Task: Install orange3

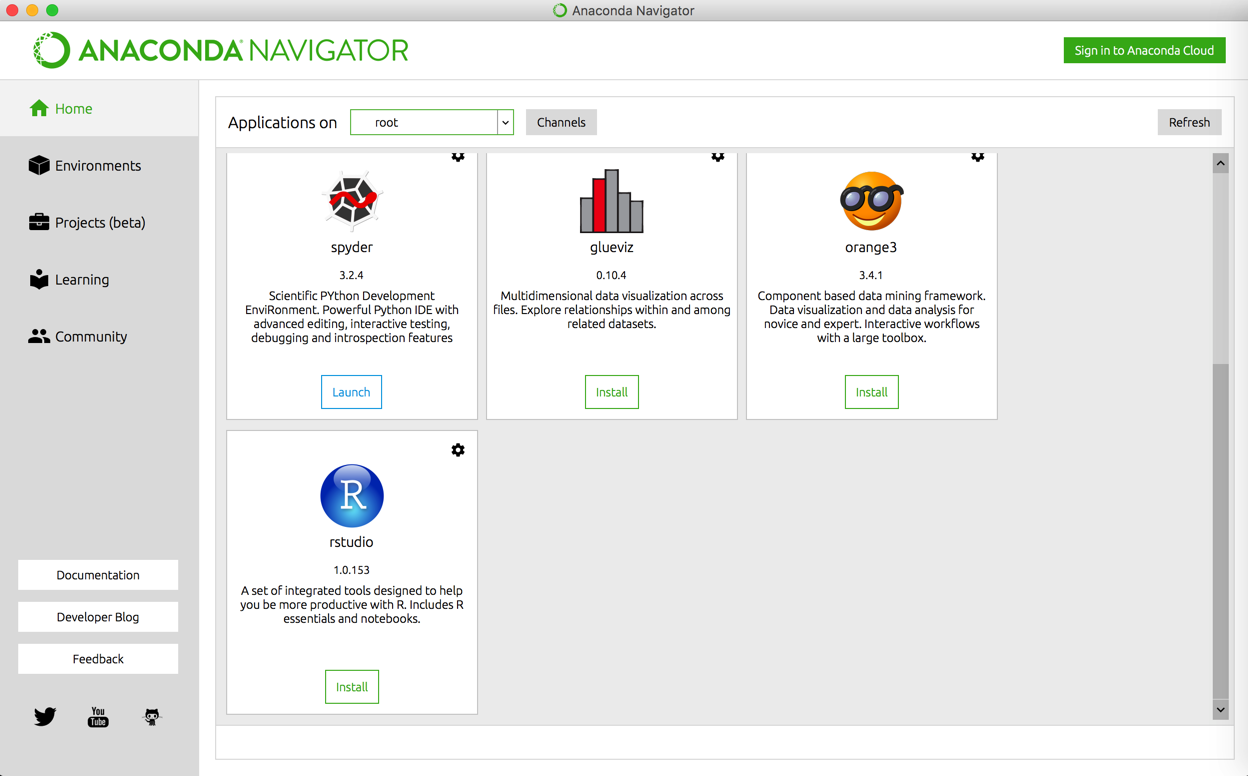Action: click(x=871, y=392)
